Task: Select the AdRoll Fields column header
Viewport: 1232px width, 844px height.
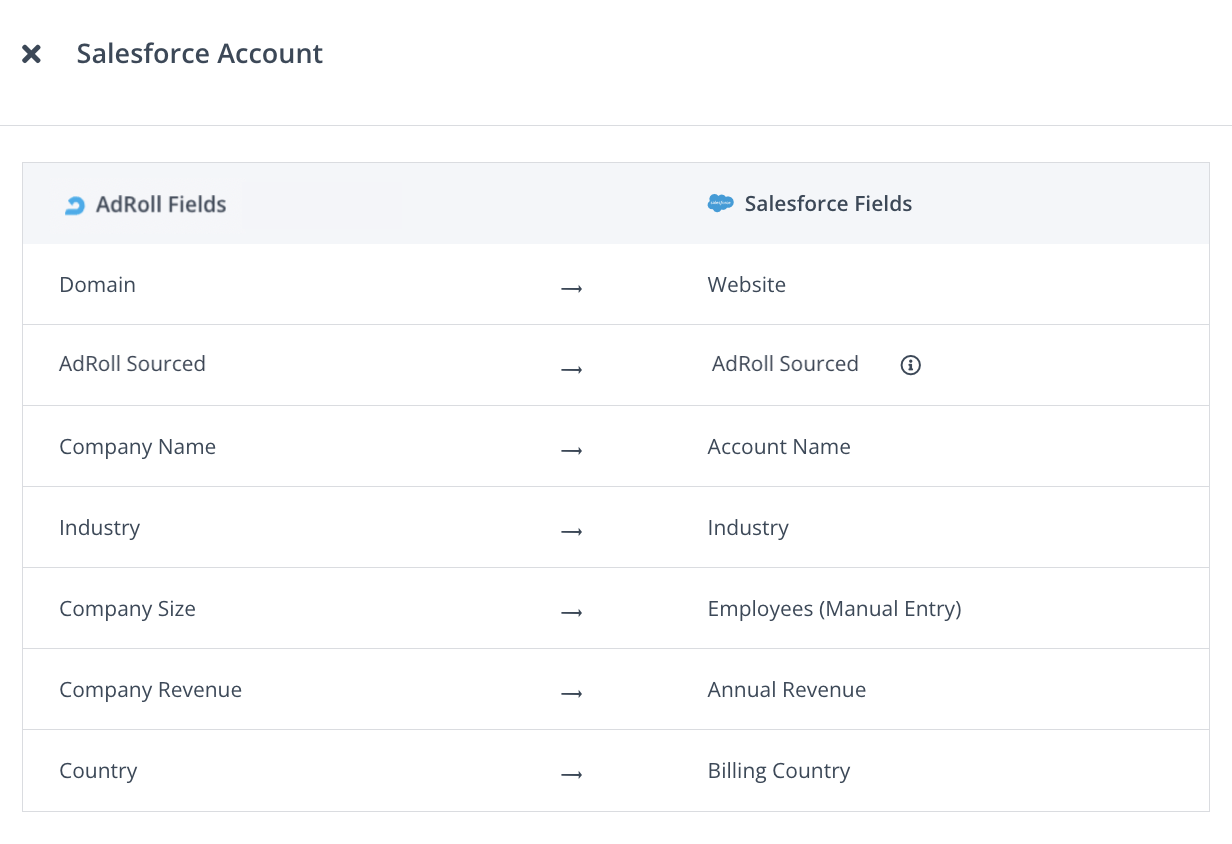Action: point(160,204)
